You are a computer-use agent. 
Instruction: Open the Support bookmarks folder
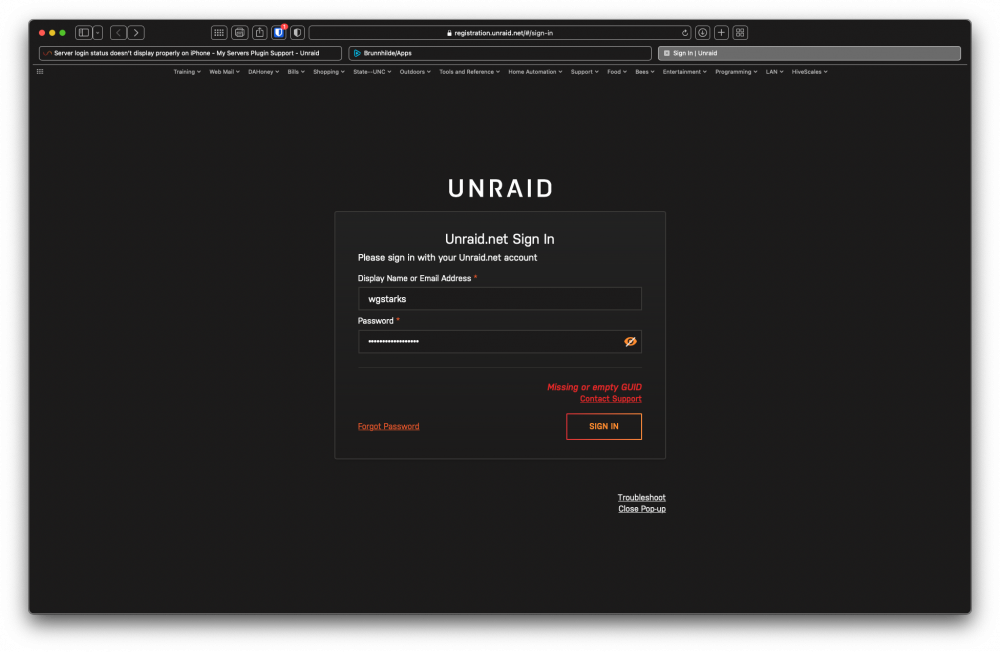click(584, 72)
